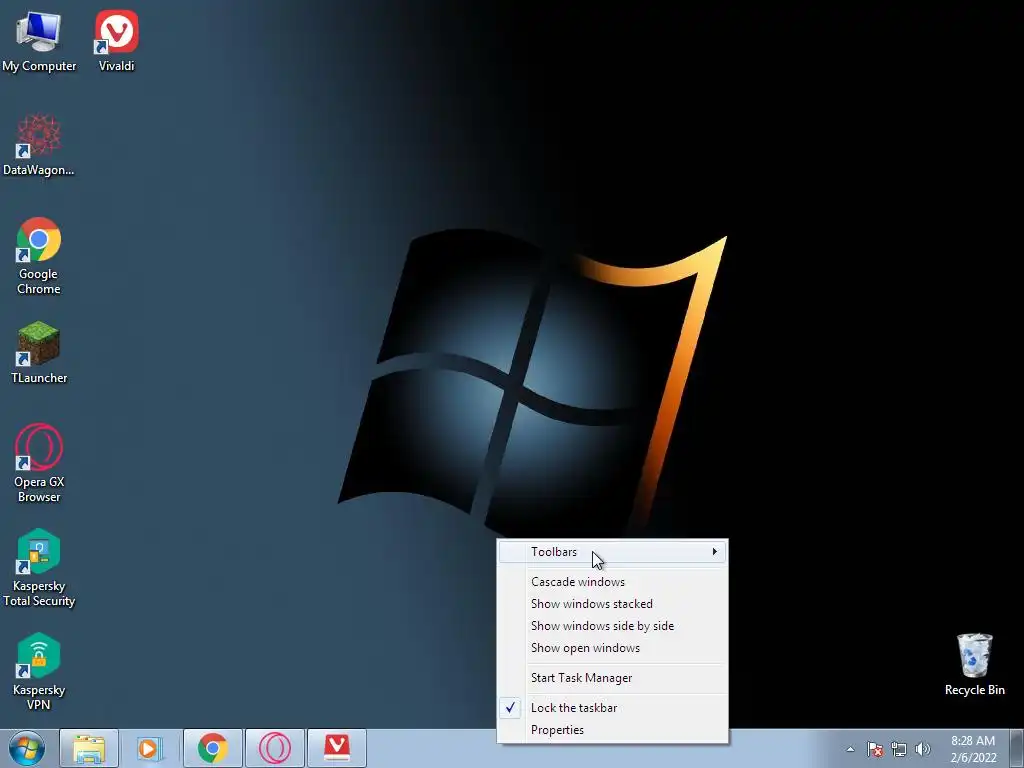This screenshot has width=1024, height=768.
Task: Select the Opera GX Browser desktop shortcut
Action: (x=39, y=464)
